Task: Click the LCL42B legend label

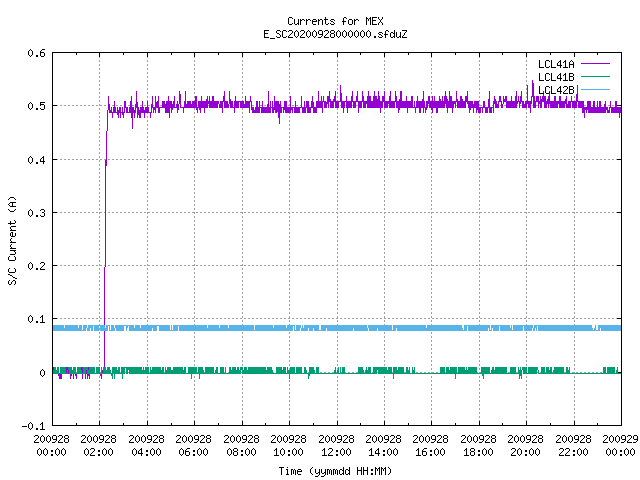Action: [x=556, y=90]
